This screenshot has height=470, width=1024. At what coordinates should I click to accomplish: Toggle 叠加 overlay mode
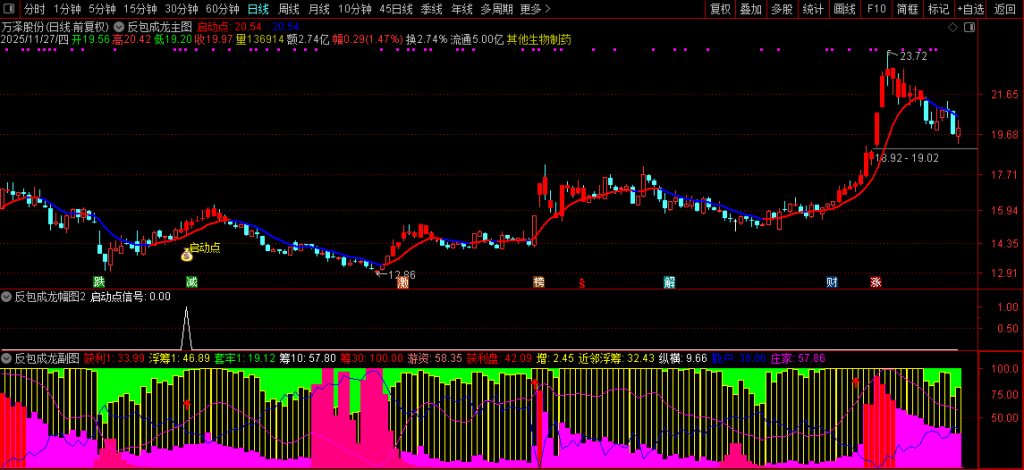751,9
